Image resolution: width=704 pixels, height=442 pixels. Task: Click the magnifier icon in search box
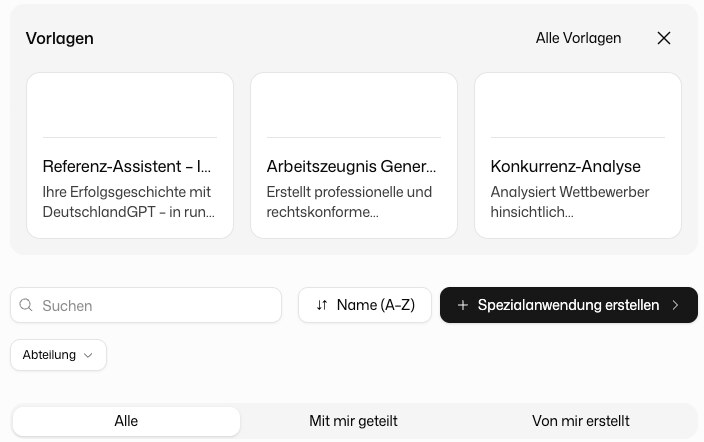coord(26,305)
